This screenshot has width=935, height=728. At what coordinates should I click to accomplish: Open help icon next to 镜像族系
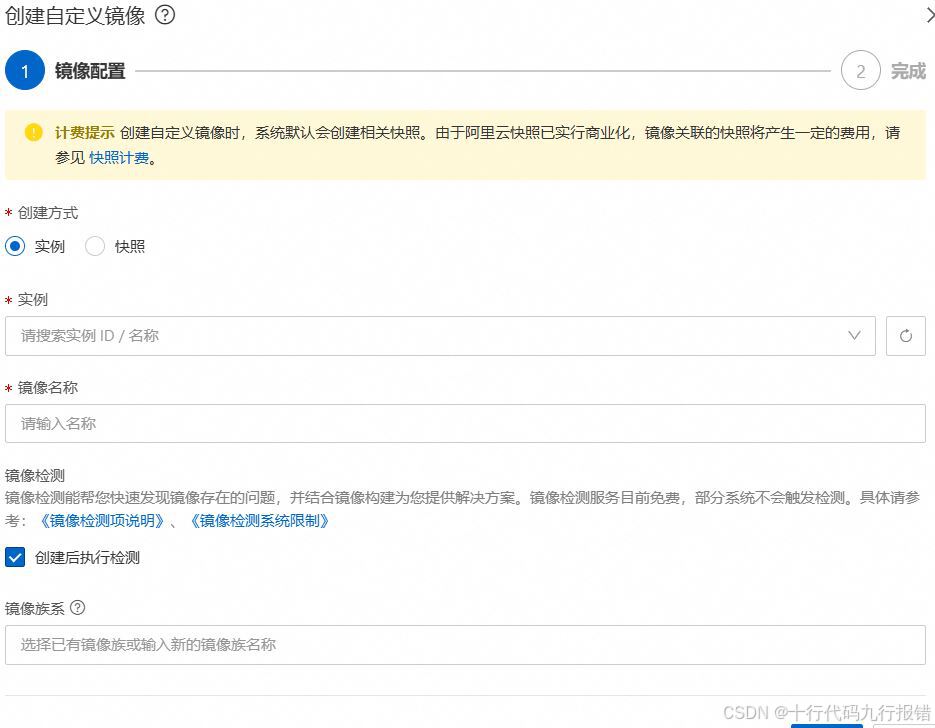tap(78, 608)
